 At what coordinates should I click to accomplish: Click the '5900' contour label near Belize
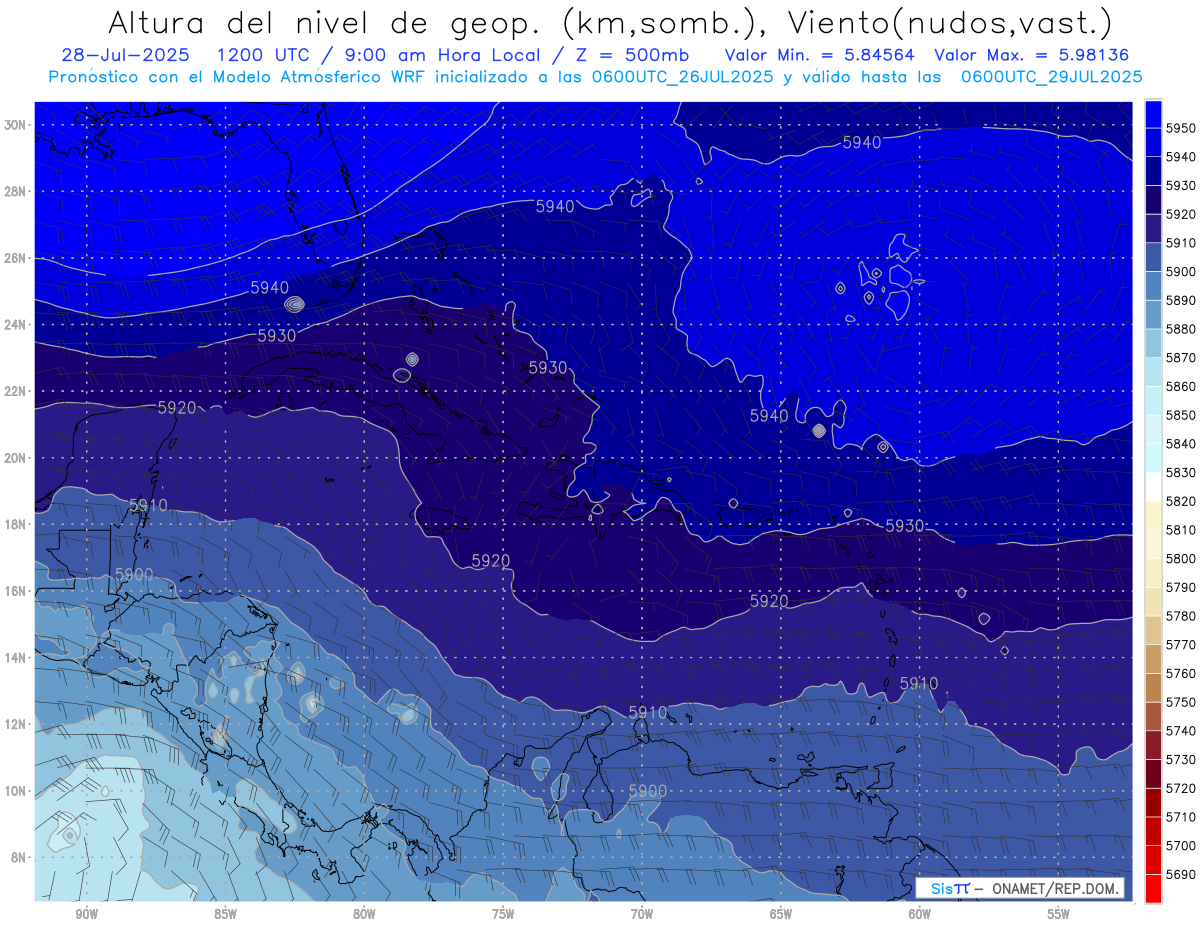[134, 574]
